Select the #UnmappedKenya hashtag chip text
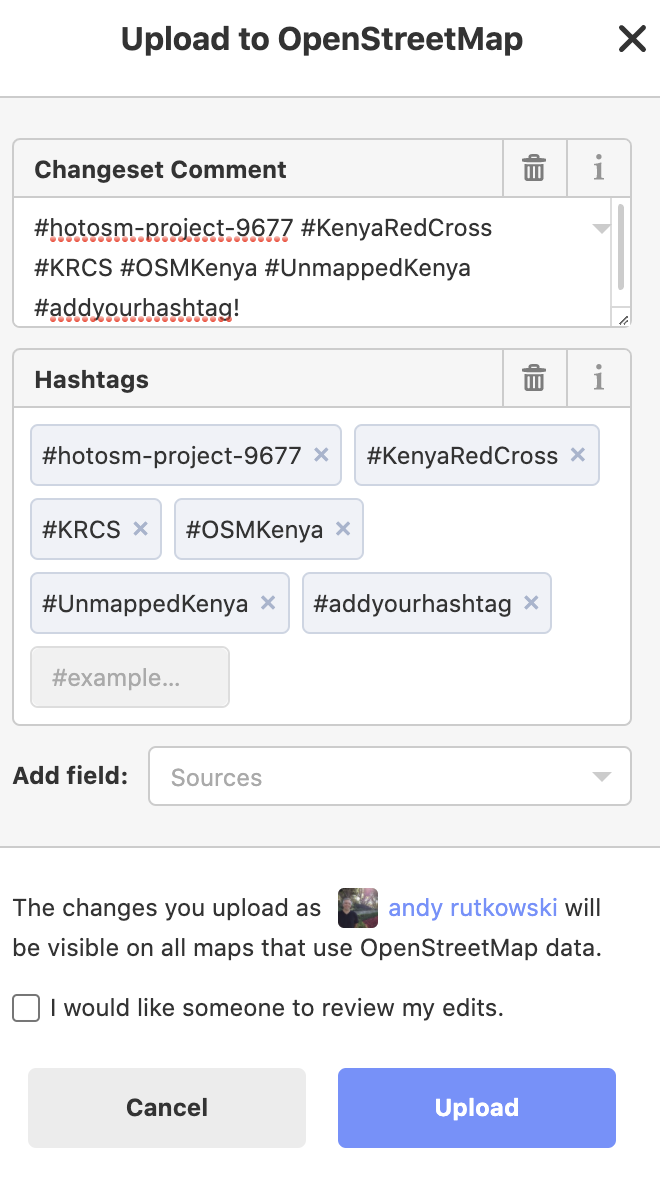This screenshot has width=660, height=1198. point(145,604)
